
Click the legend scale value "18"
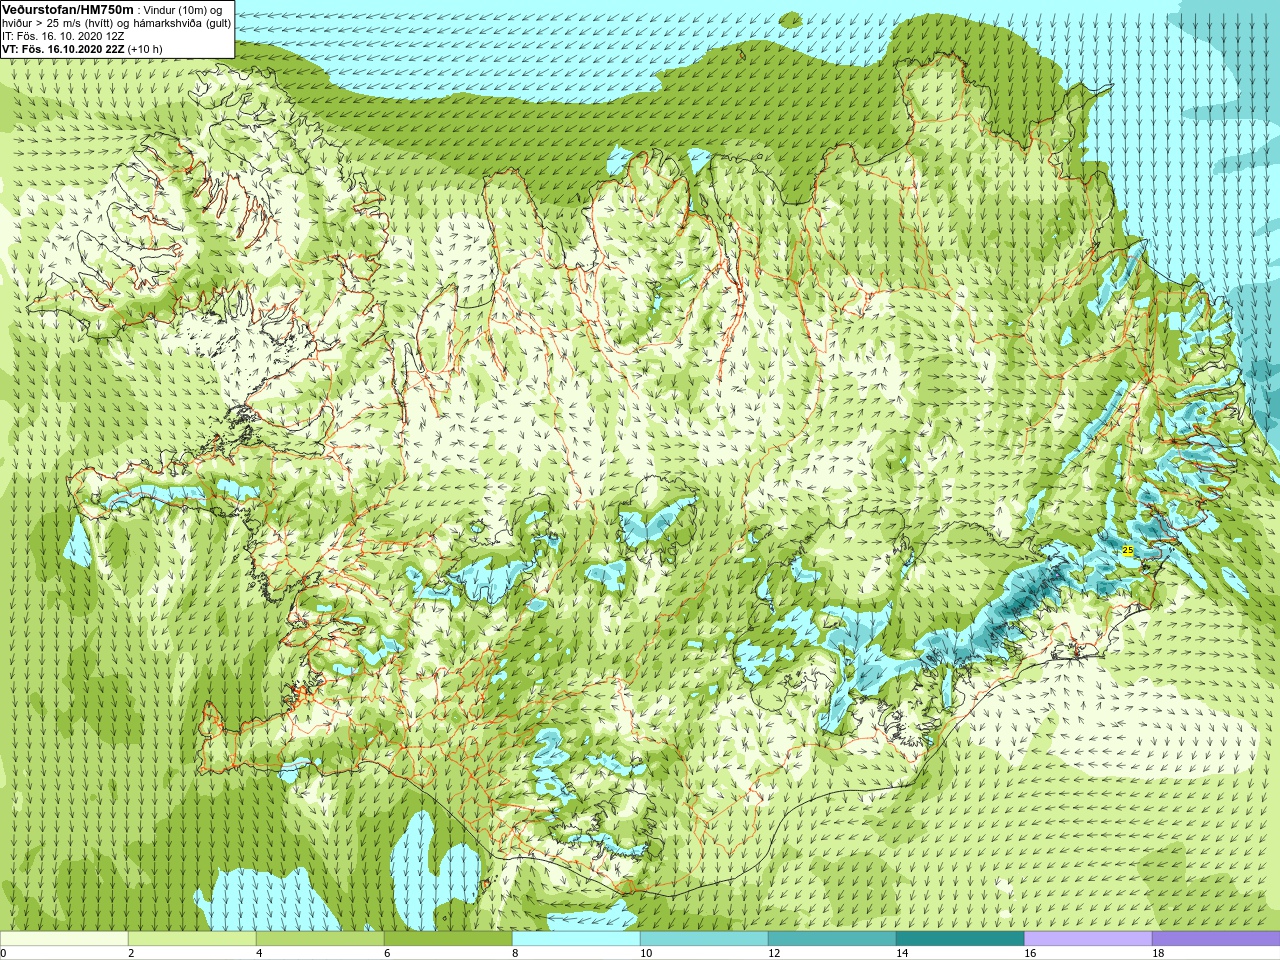tap(1158, 953)
